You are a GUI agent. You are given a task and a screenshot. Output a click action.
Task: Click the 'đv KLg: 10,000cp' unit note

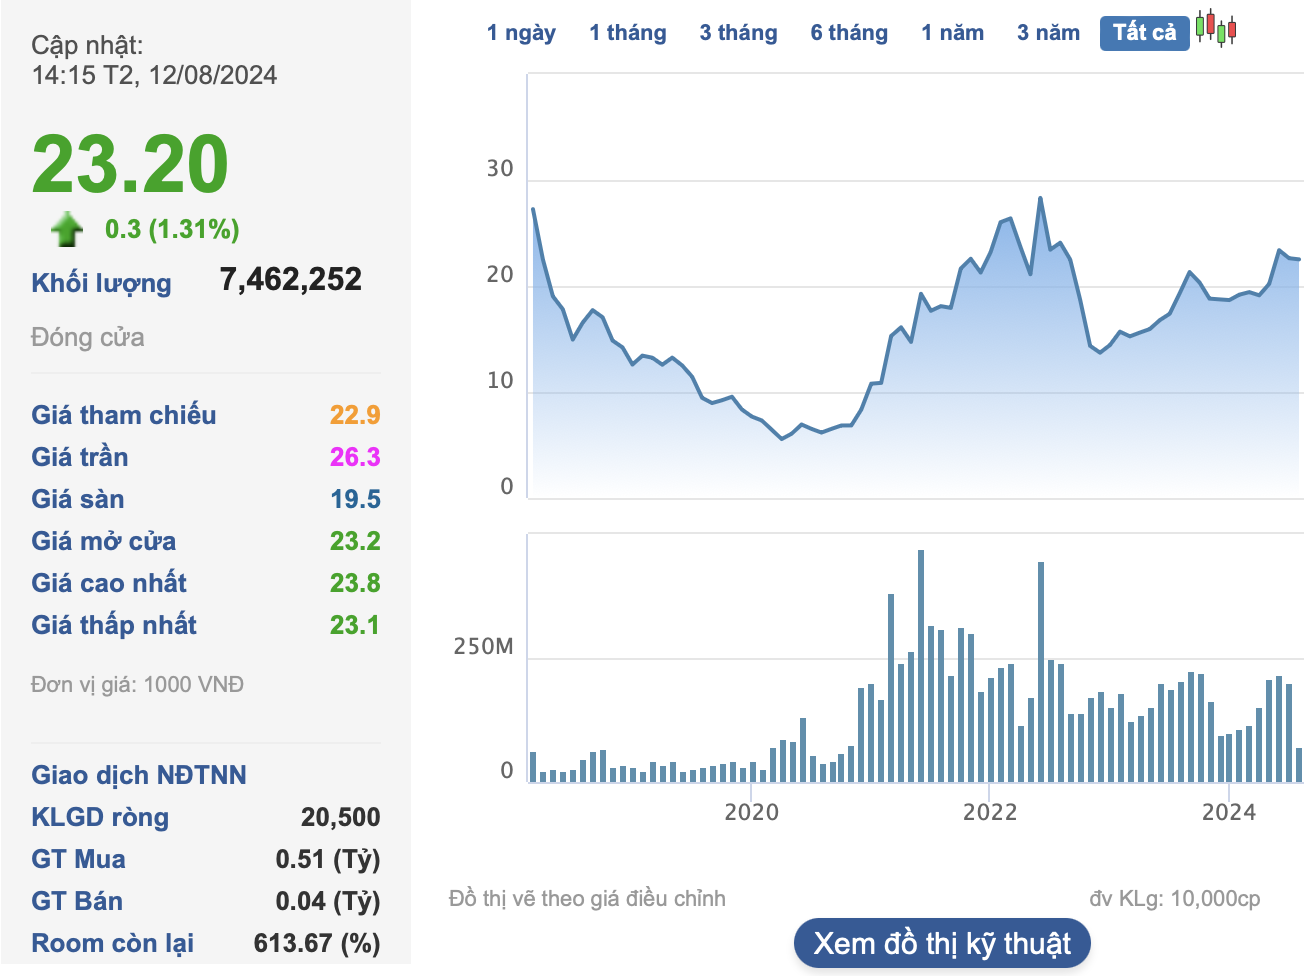pyautogui.click(x=1175, y=899)
